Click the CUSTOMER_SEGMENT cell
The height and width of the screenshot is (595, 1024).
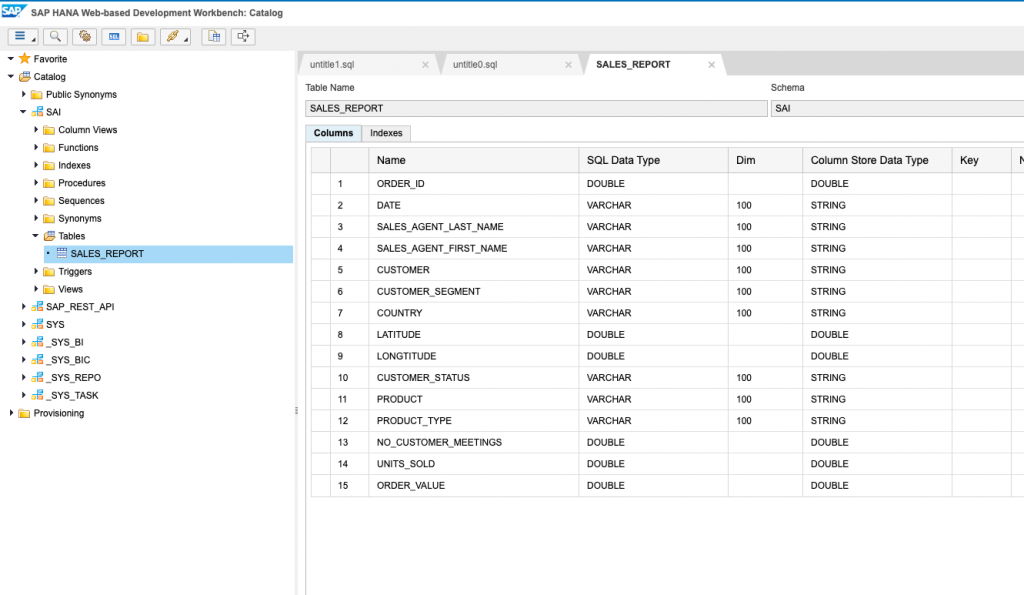(473, 291)
